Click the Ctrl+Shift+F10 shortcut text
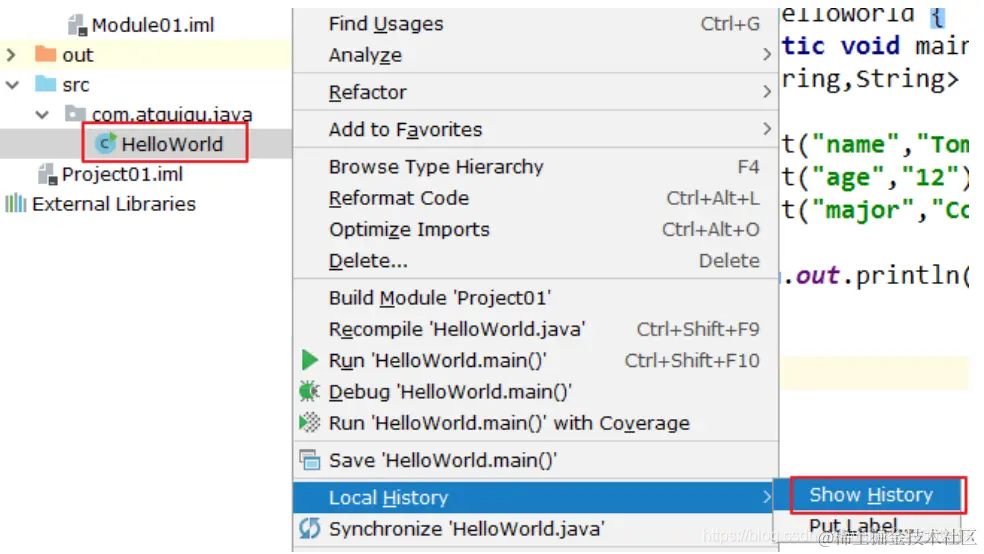Screen dimensions: 984x554 coord(692,361)
